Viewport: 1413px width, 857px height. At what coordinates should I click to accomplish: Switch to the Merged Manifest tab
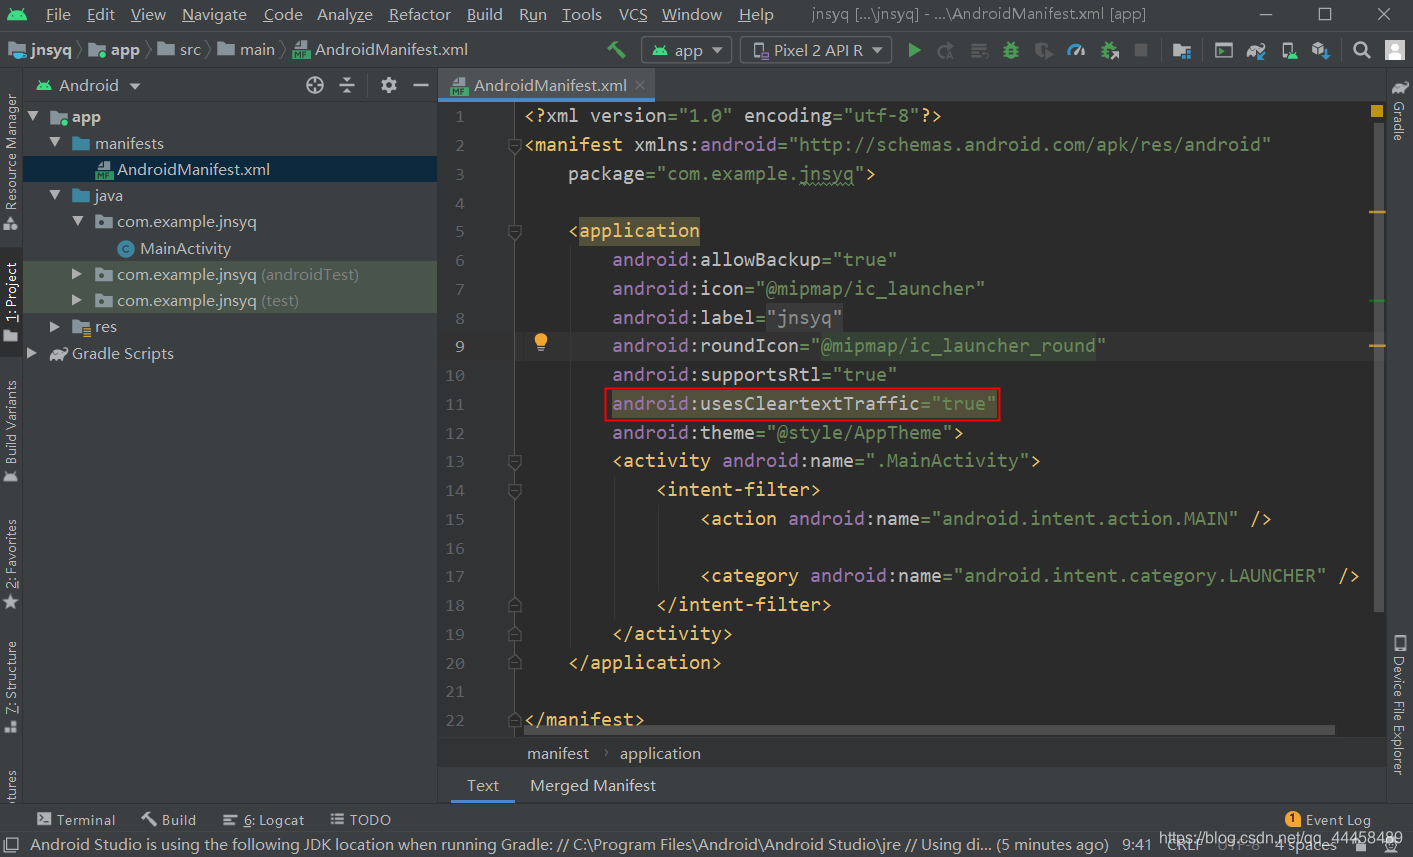(x=593, y=786)
